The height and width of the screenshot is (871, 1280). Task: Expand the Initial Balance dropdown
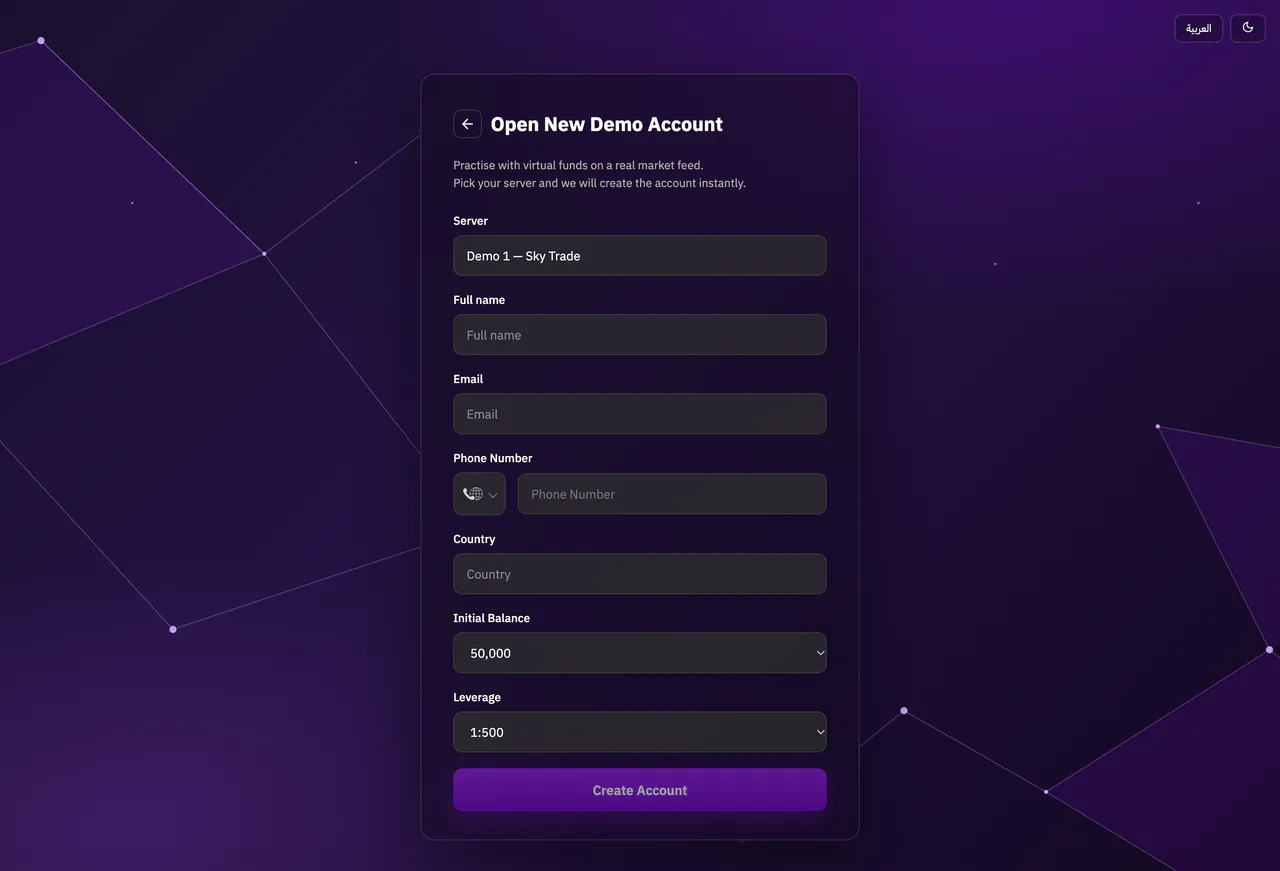(640, 653)
